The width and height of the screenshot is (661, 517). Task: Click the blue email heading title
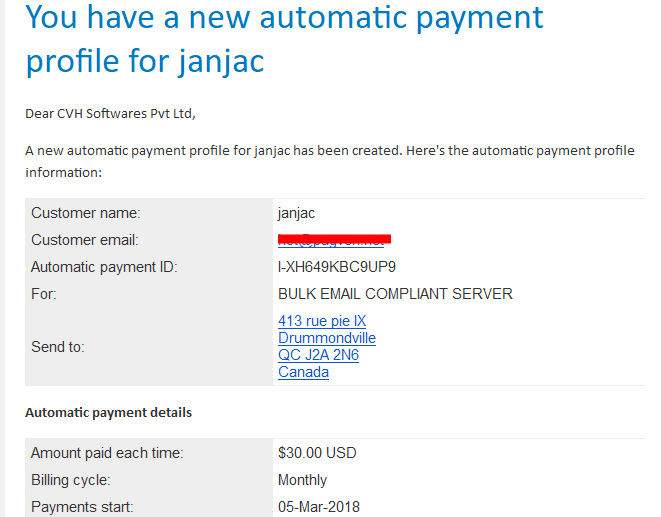tap(284, 40)
